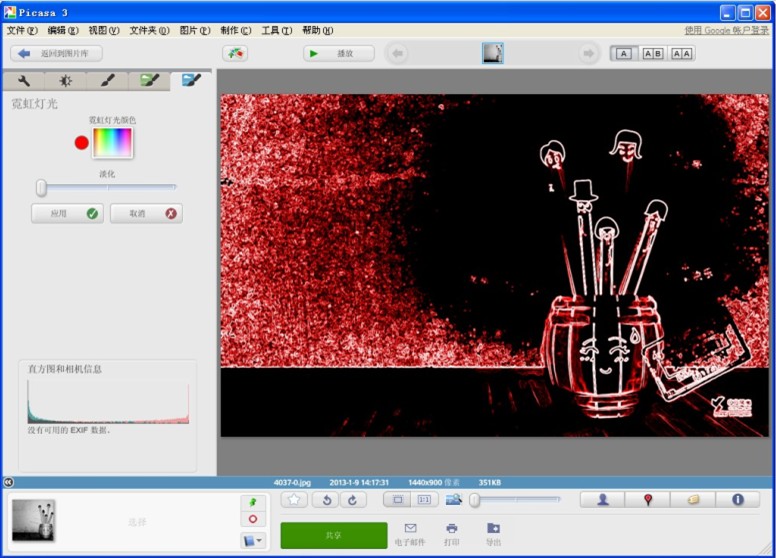Open the people panel icon
This screenshot has width=776, height=558.
tap(603, 499)
